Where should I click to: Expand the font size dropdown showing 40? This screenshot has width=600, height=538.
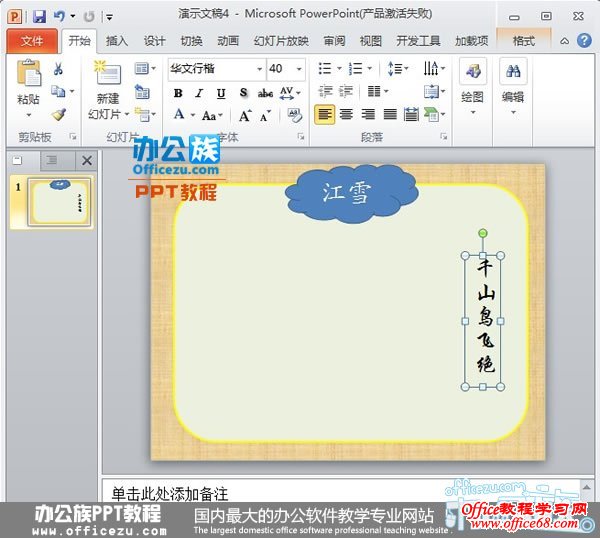pos(300,69)
